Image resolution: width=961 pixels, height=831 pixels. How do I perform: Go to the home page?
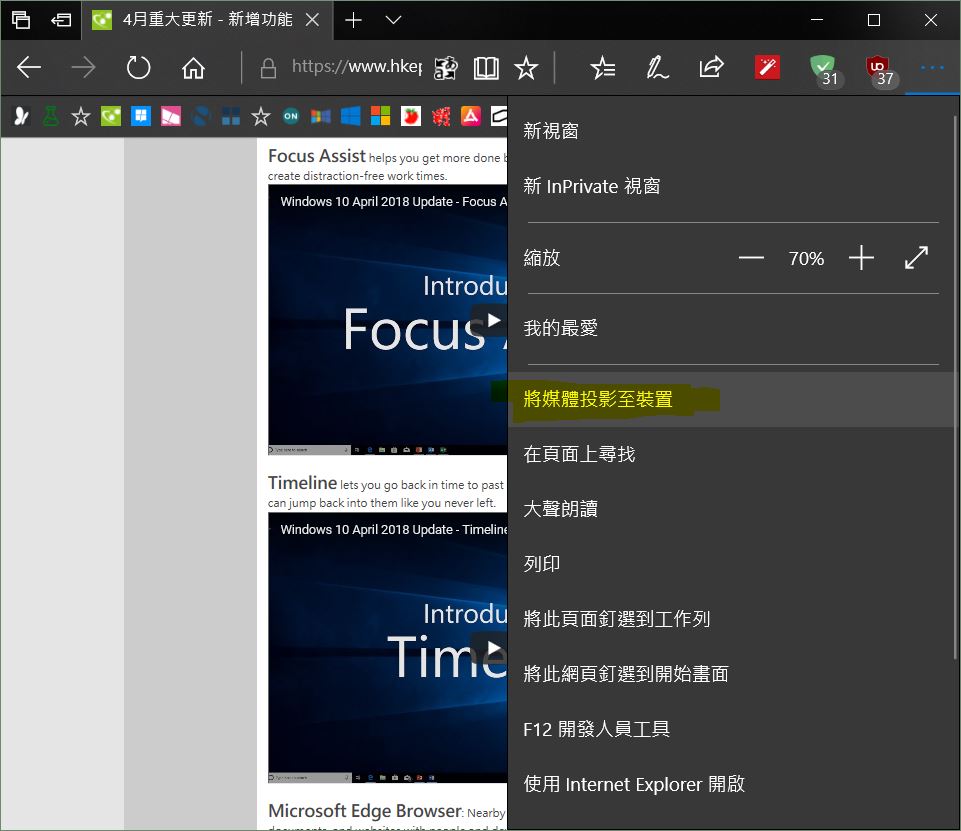click(x=193, y=67)
